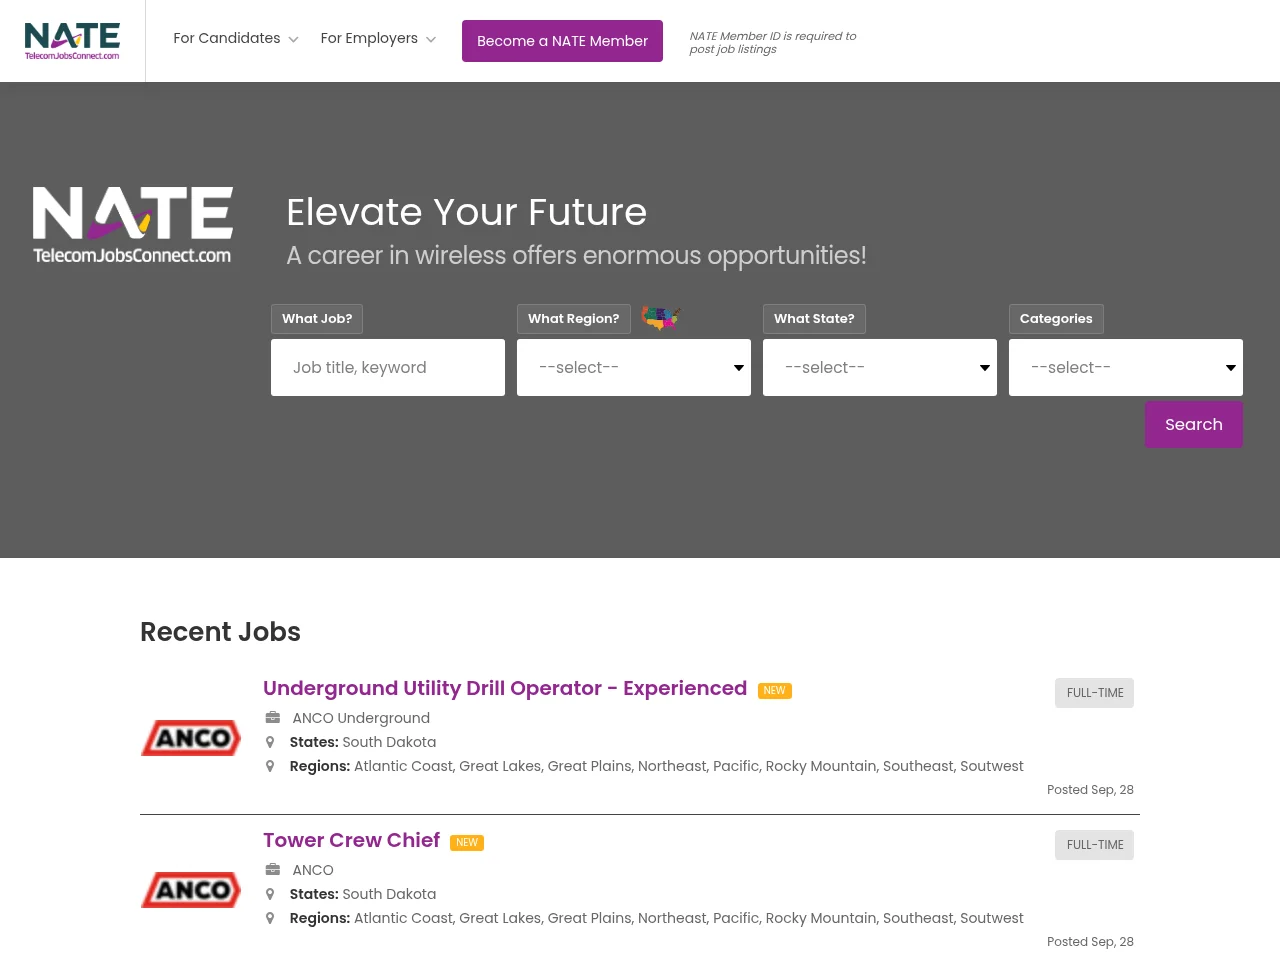Click NEW badge on Underground Utility Drill Operator
Viewport: 1280px width, 960px height.
pyautogui.click(x=775, y=691)
